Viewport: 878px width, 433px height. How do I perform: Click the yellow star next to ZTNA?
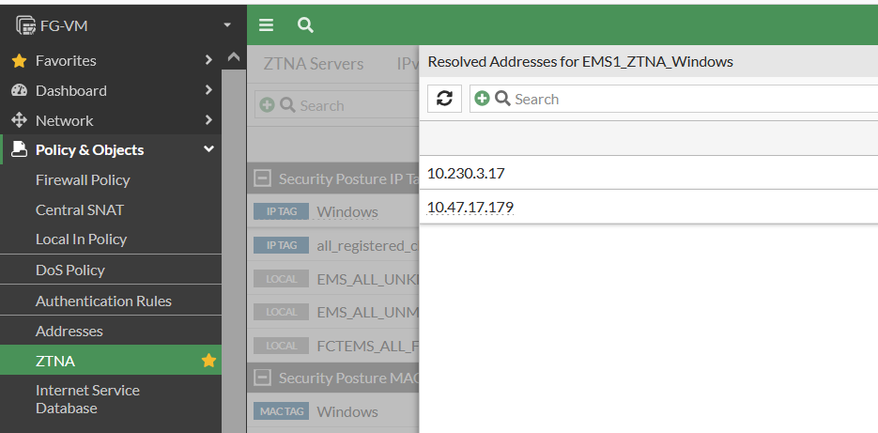coord(209,361)
